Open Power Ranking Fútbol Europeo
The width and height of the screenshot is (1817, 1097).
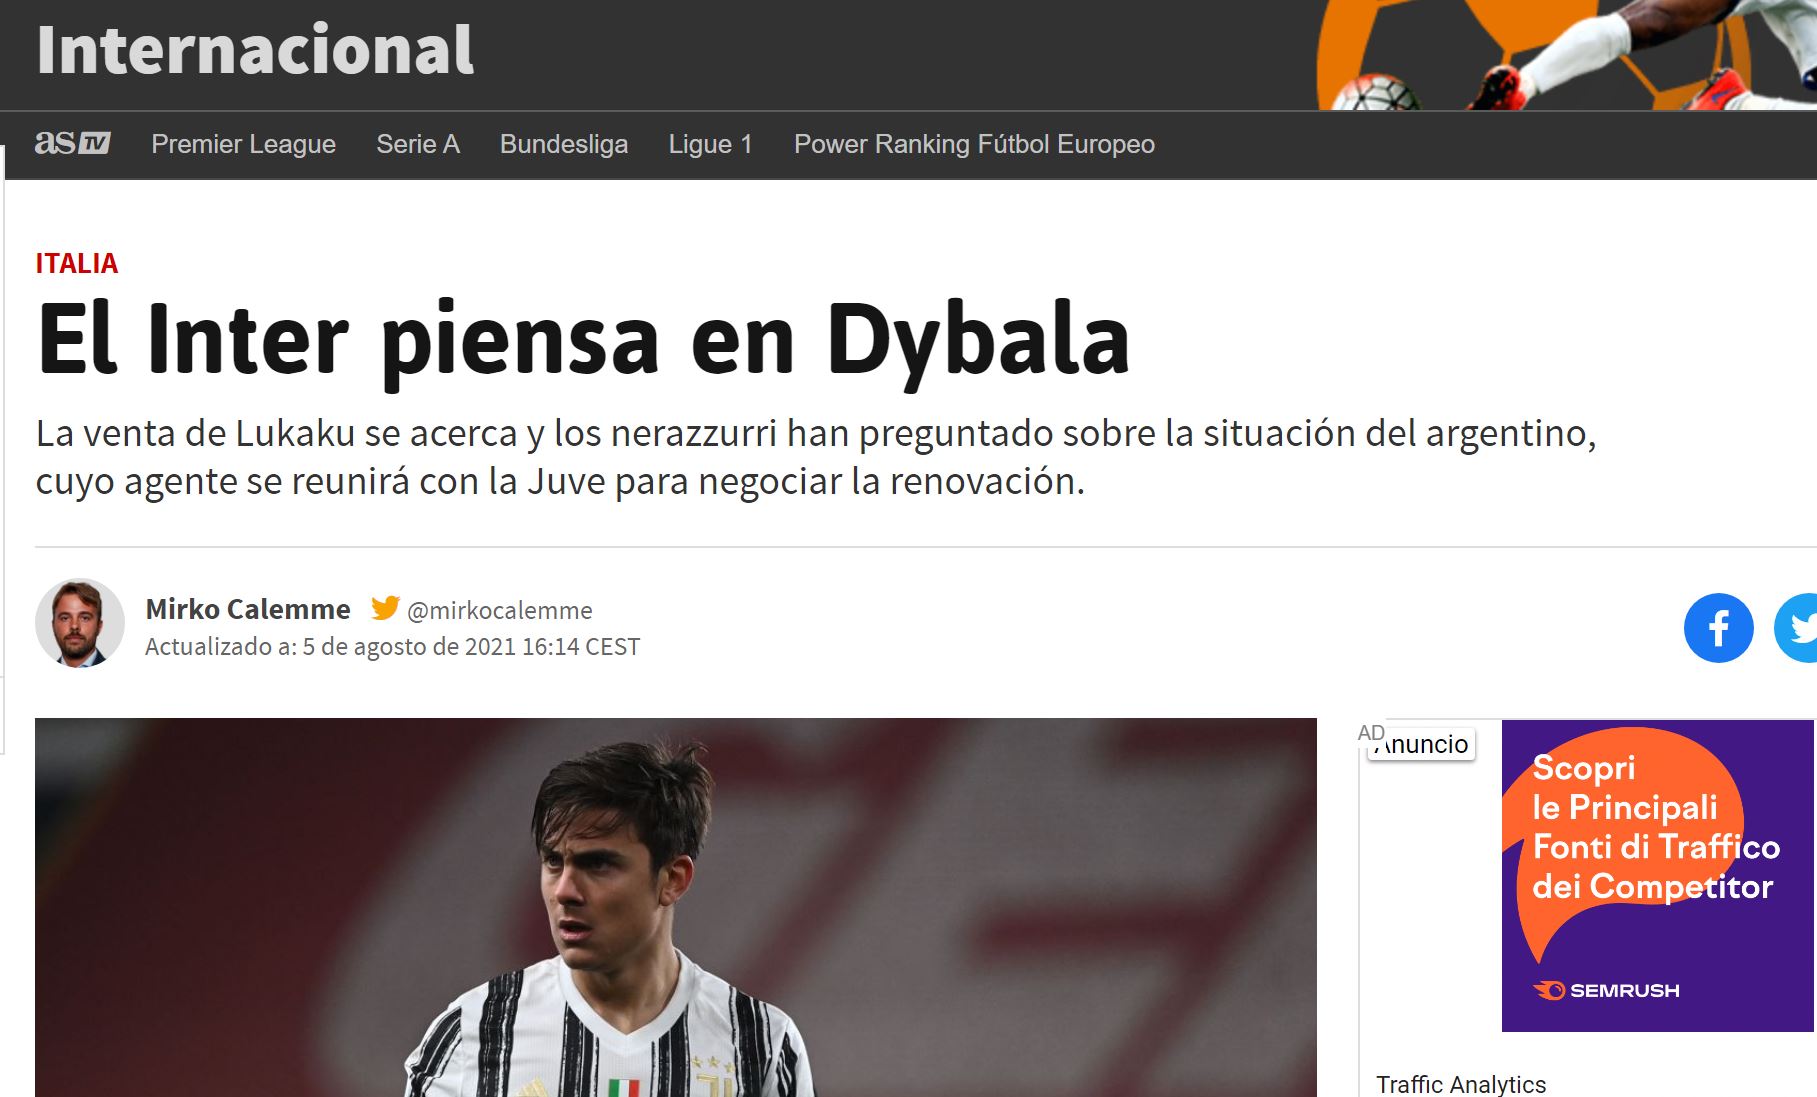[x=974, y=144]
